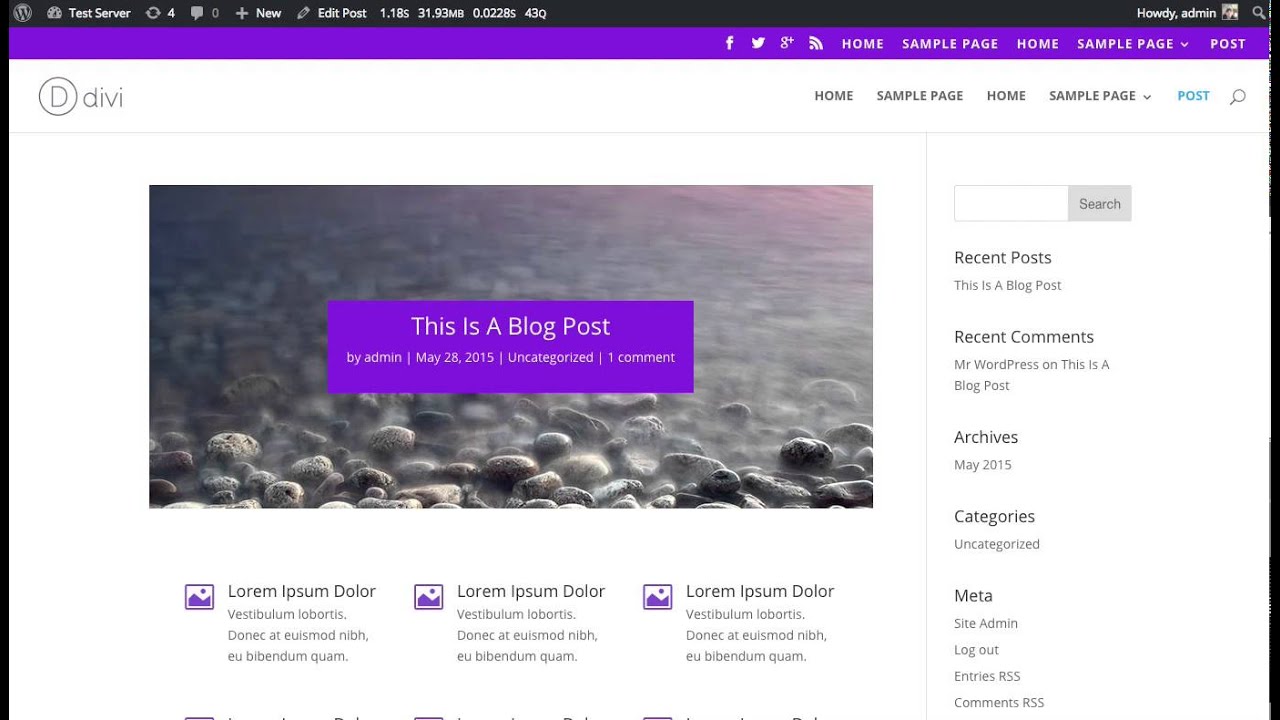Expand SAMPLE PAGE dropdown in main navigation
Viewport: 1280px width, 720px height.
1100,96
